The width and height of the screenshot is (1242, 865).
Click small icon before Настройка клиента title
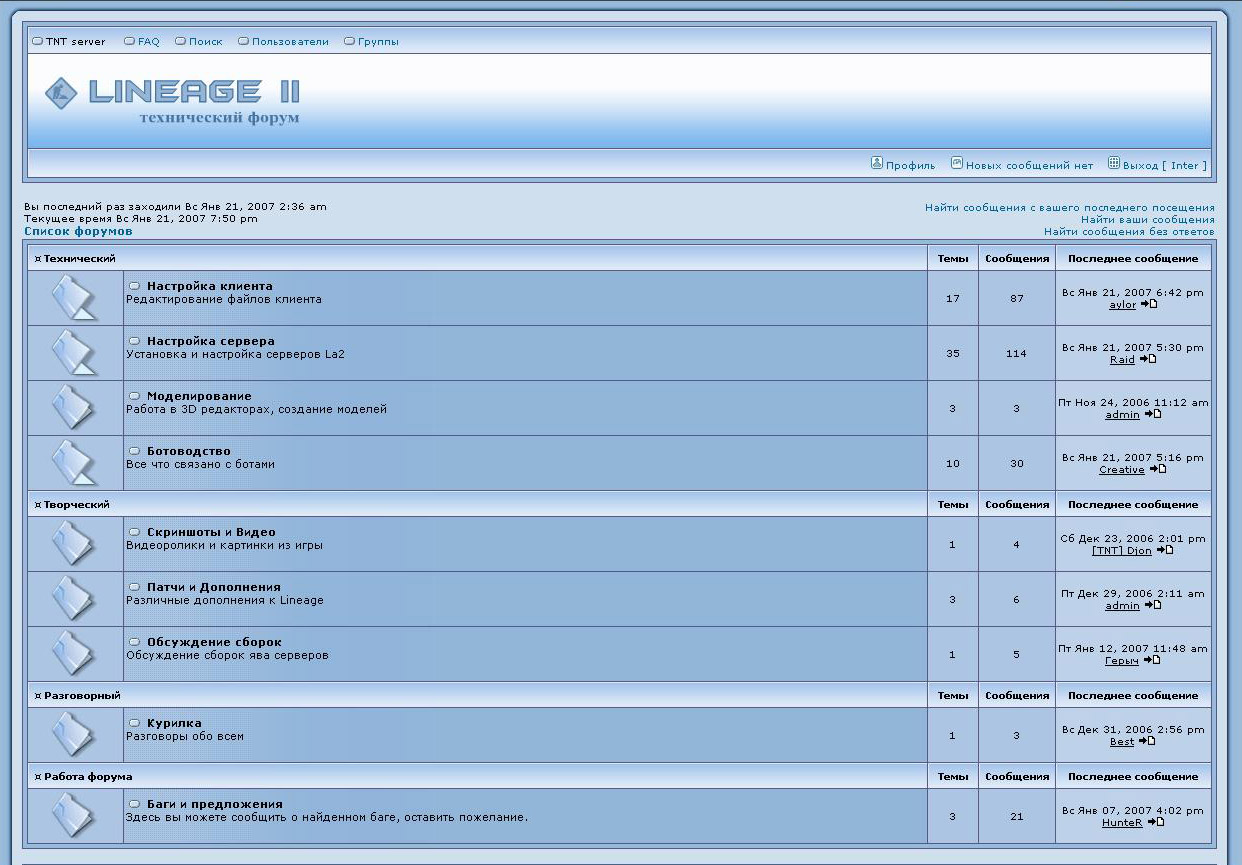coord(135,286)
